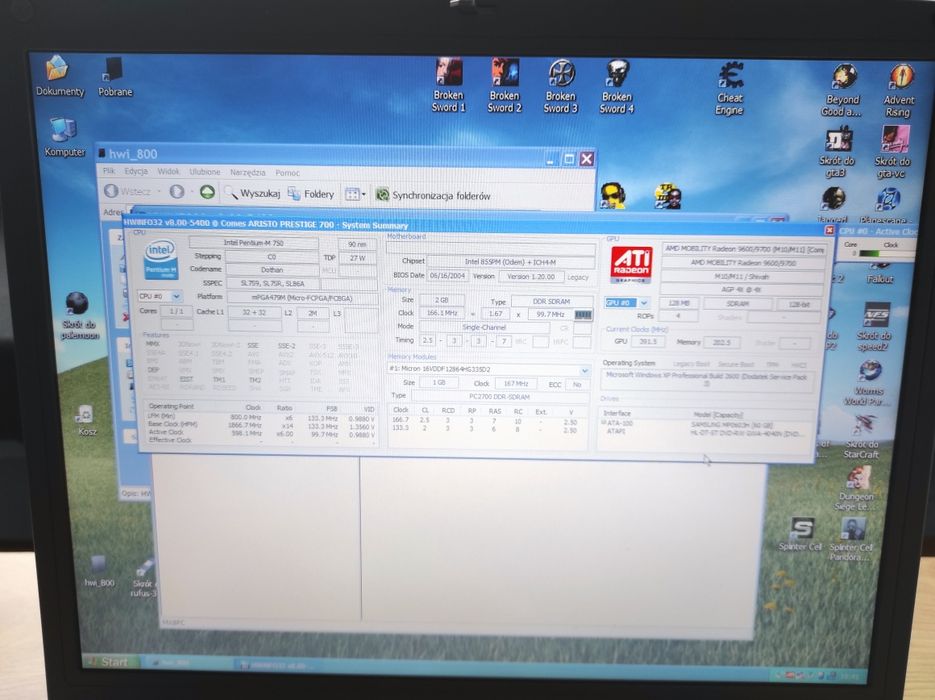935x700 pixels.
Task: Click the Single-Channel mode field
Action: pyautogui.click(x=484, y=327)
